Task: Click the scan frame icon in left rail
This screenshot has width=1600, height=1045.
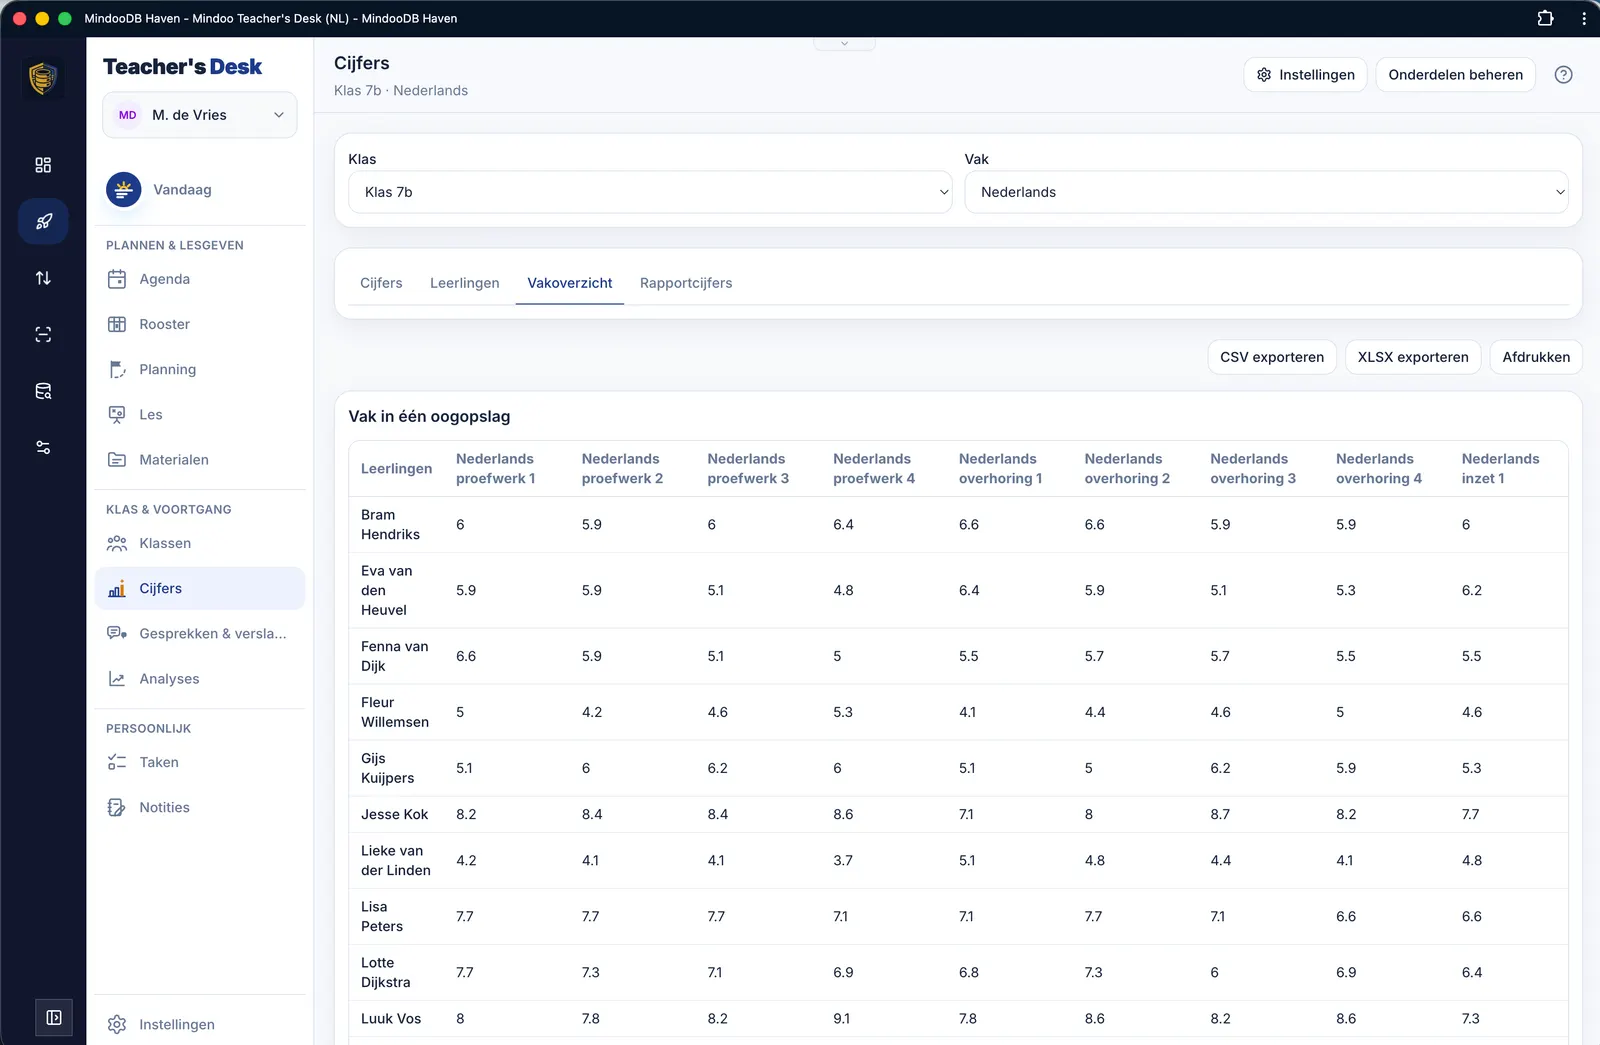Action: pos(43,334)
